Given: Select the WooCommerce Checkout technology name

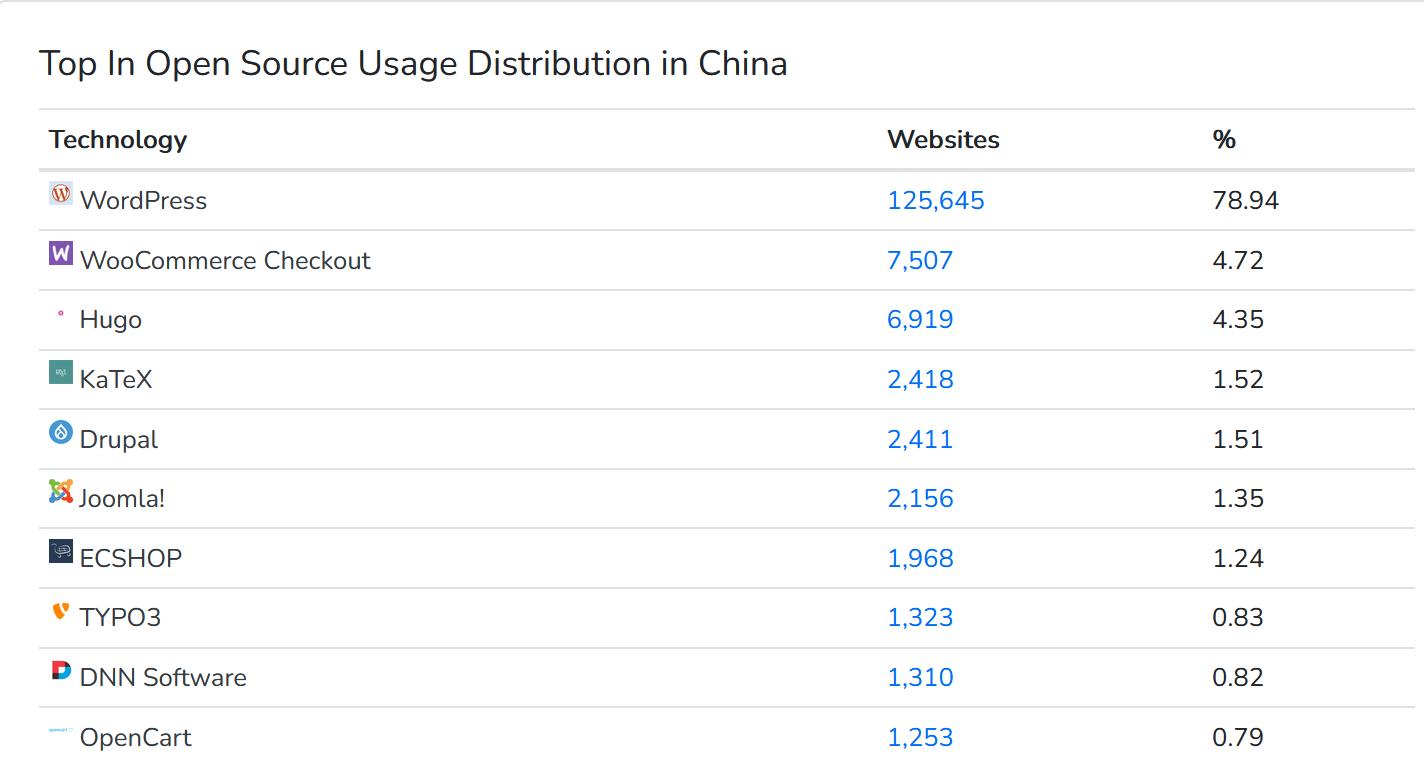Looking at the screenshot, I should tap(225, 260).
